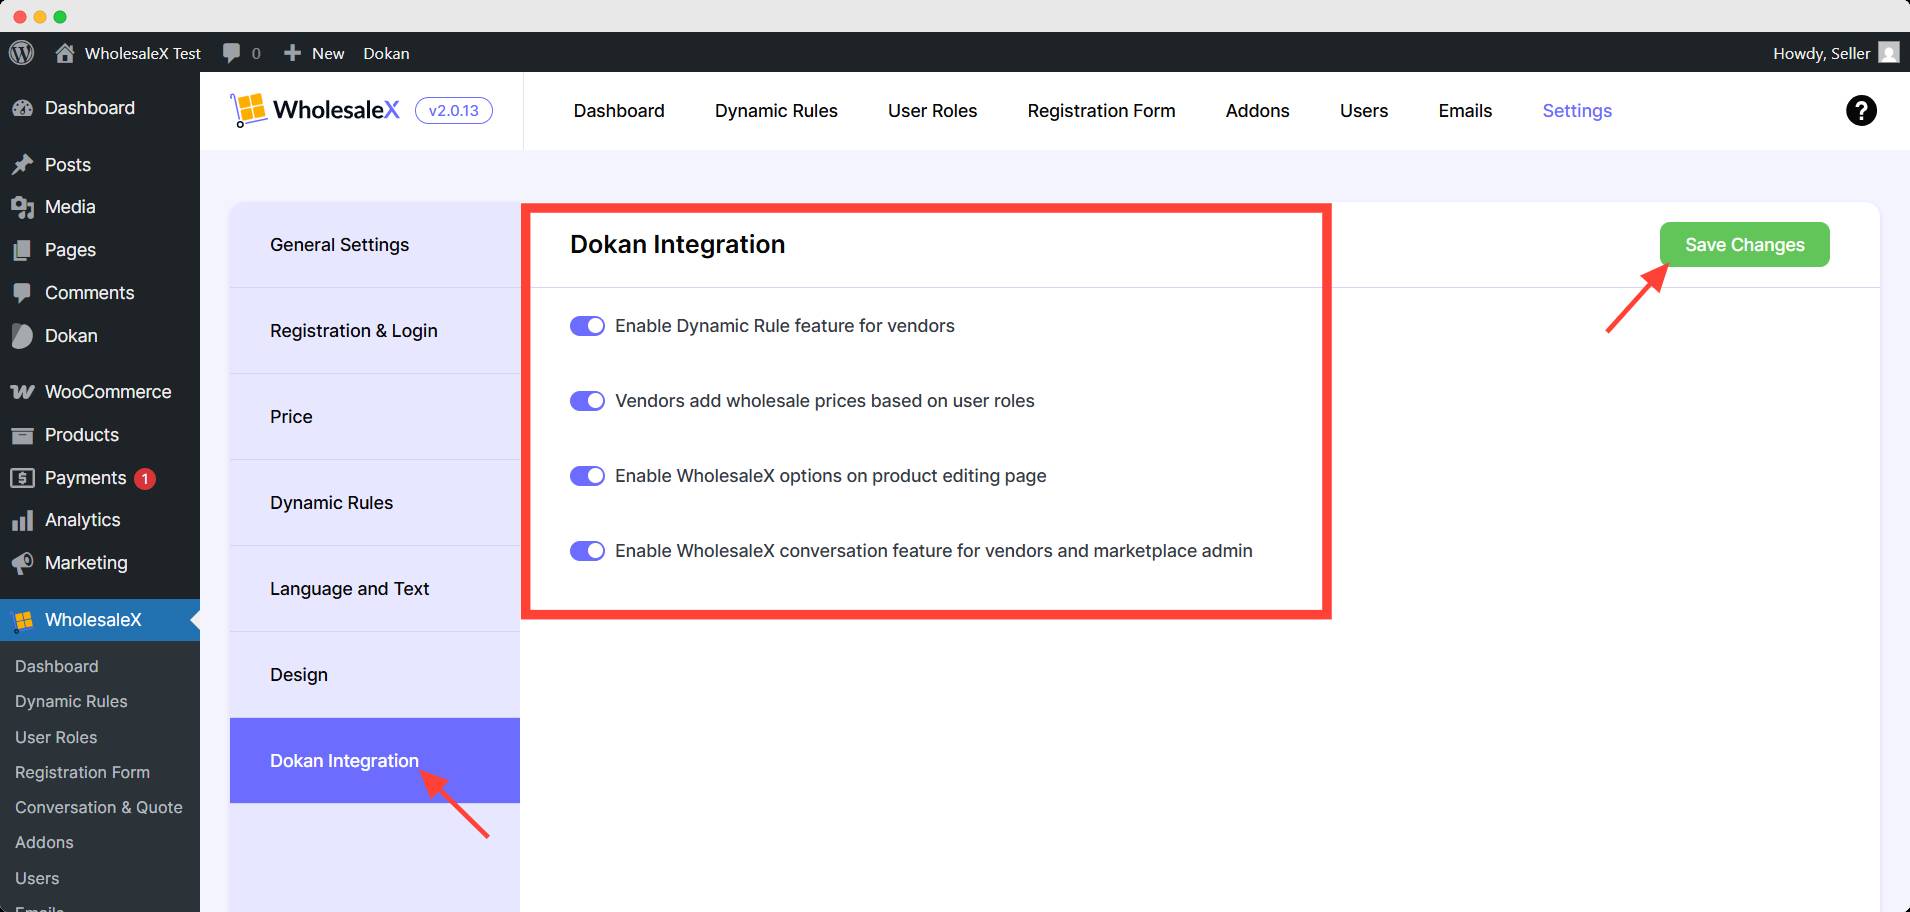Click the Comments speech bubble sidebar icon

click(22, 293)
